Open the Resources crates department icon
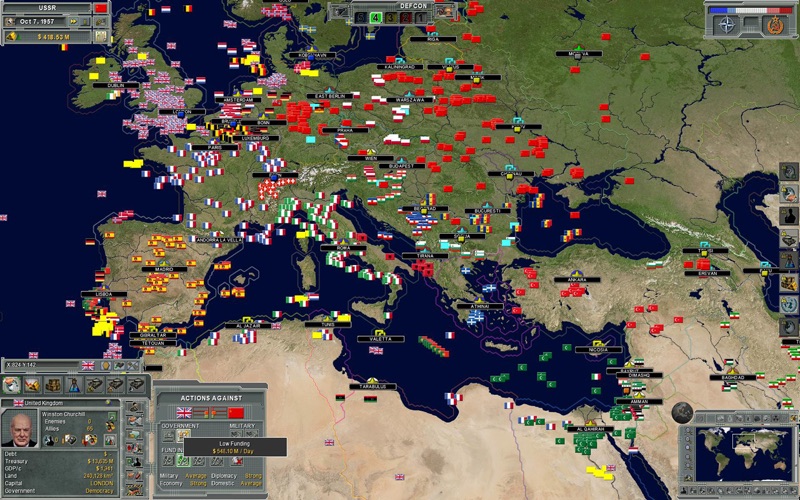 (x=53, y=385)
